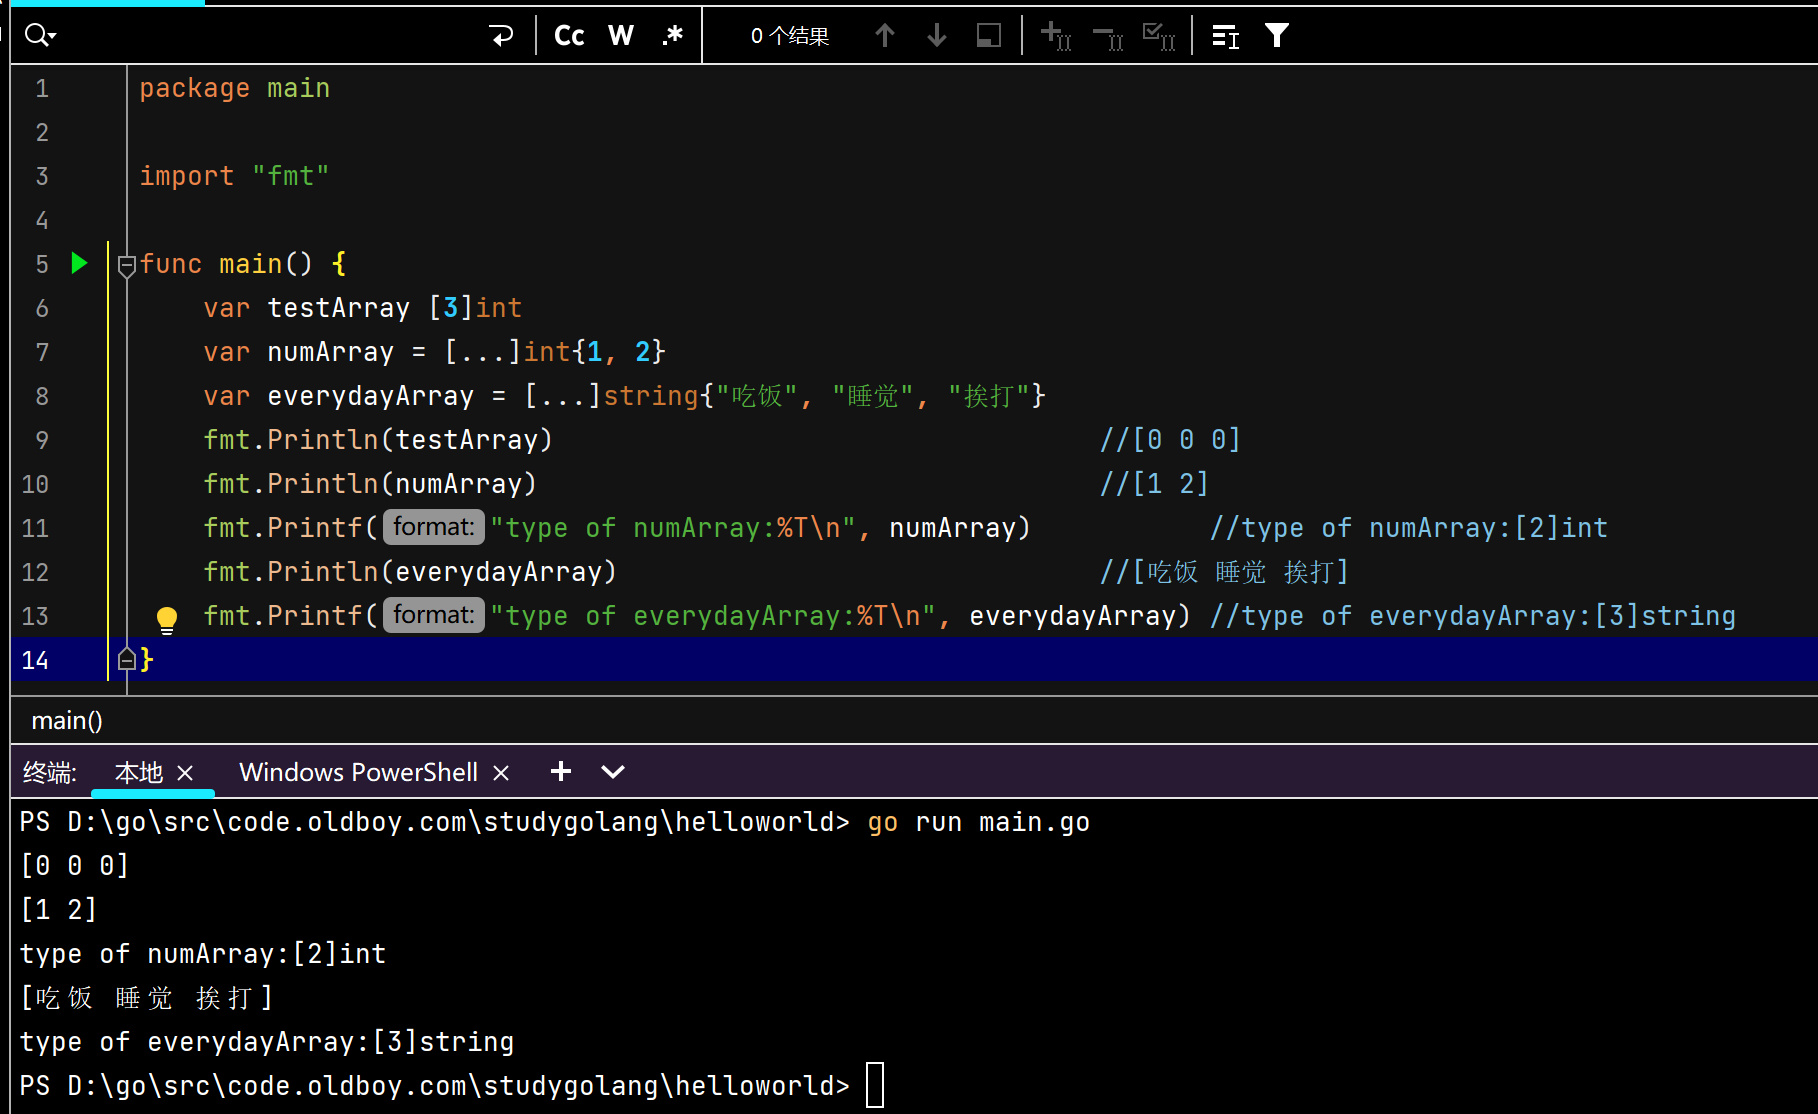The image size is (1818, 1114).
Task: Click terminal output 'type of numArray:[2]int'
Action: [x=203, y=954]
